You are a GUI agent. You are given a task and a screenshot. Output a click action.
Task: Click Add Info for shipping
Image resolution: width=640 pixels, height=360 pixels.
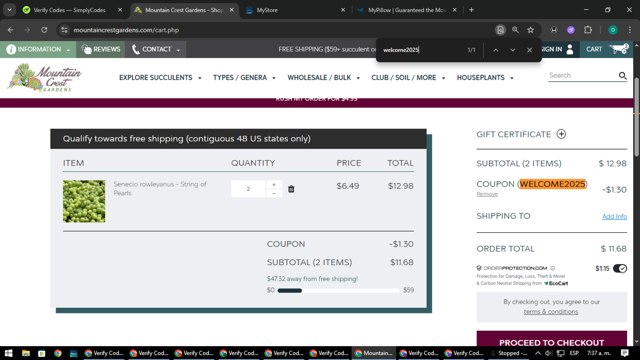pos(614,216)
